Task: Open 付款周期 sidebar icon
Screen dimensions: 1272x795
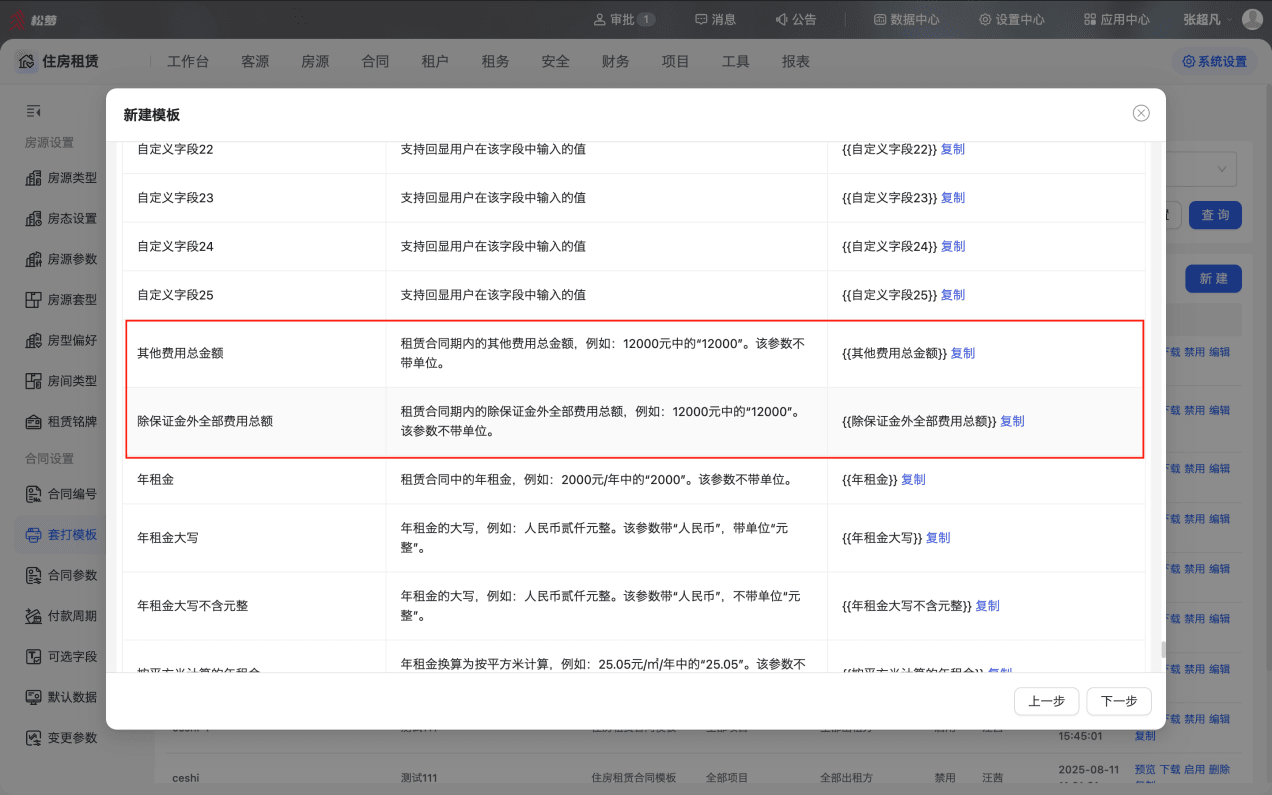Action: click(x=33, y=616)
